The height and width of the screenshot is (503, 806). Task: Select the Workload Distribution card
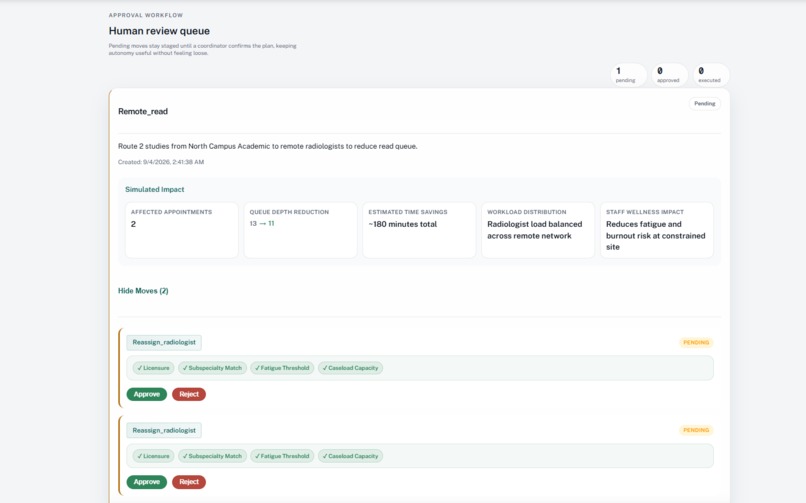pos(538,230)
